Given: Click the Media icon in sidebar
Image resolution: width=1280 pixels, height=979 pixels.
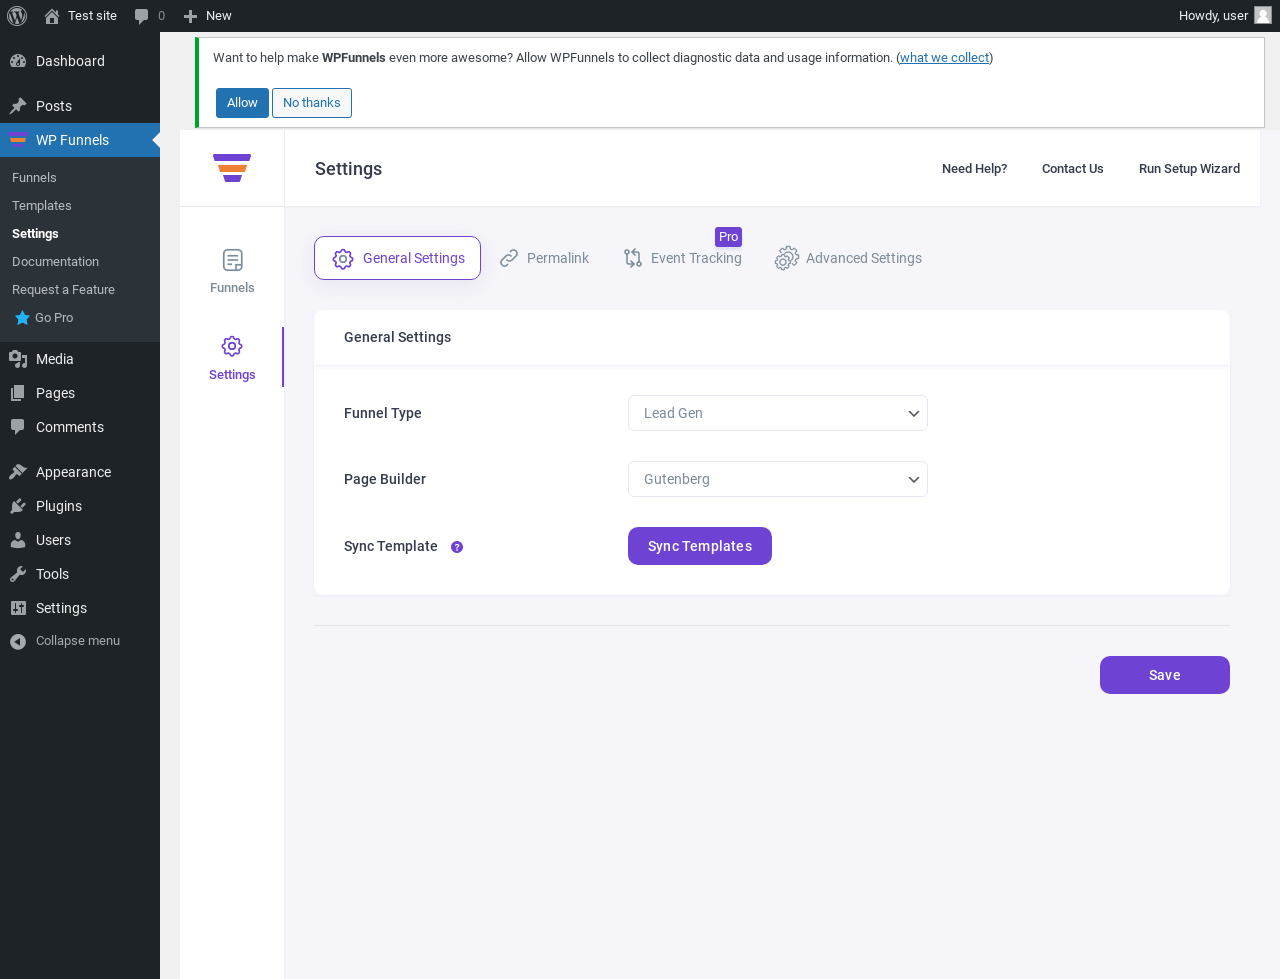Looking at the screenshot, I should pyautogui.click(x=18, y=359).
